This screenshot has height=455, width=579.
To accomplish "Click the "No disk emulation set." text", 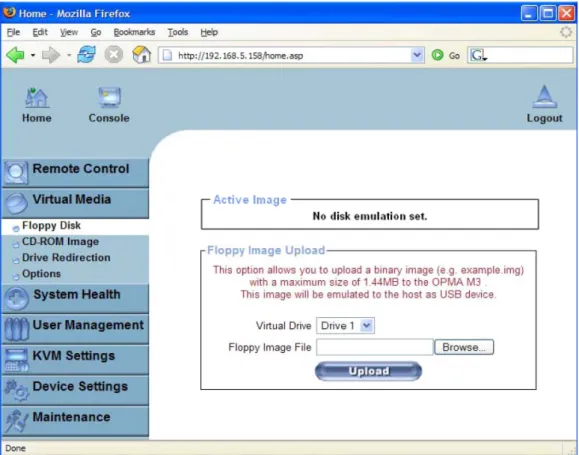I will click(370, 216).
